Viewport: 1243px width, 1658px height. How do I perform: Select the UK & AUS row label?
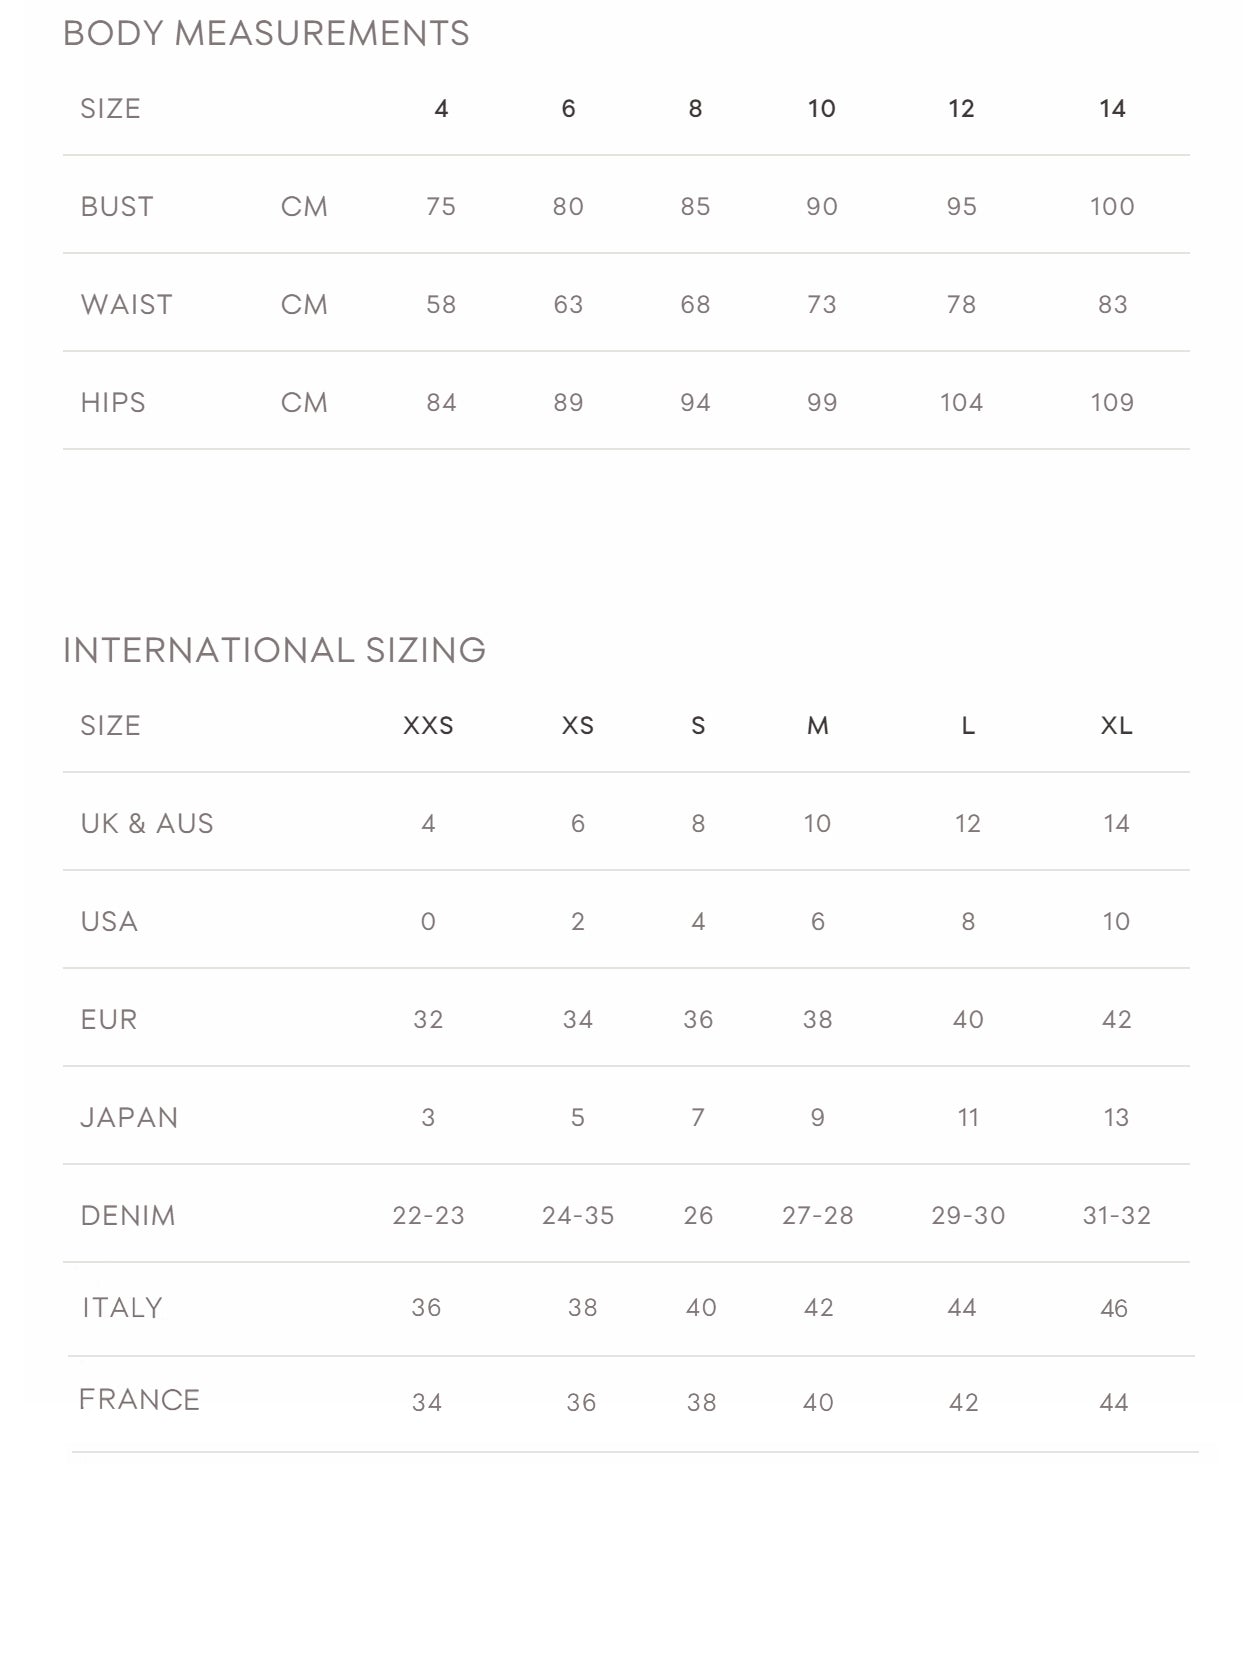[147, 823]
